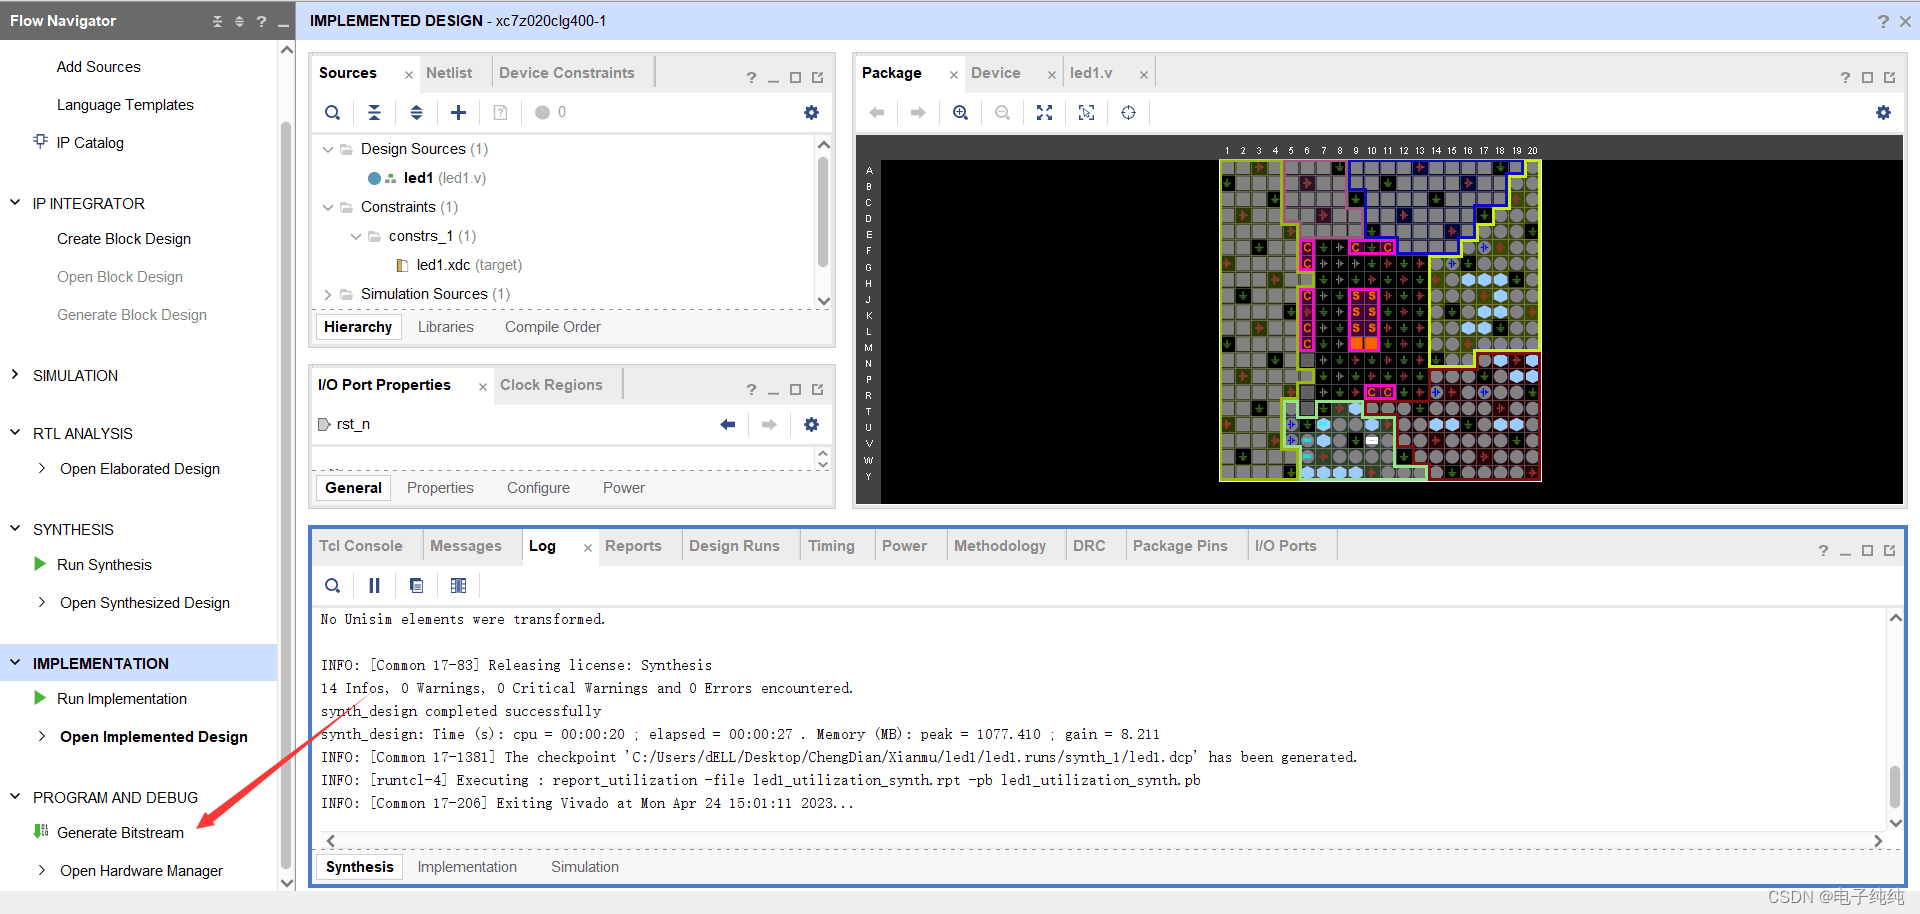Go back in Package view

tap(877, 113)
